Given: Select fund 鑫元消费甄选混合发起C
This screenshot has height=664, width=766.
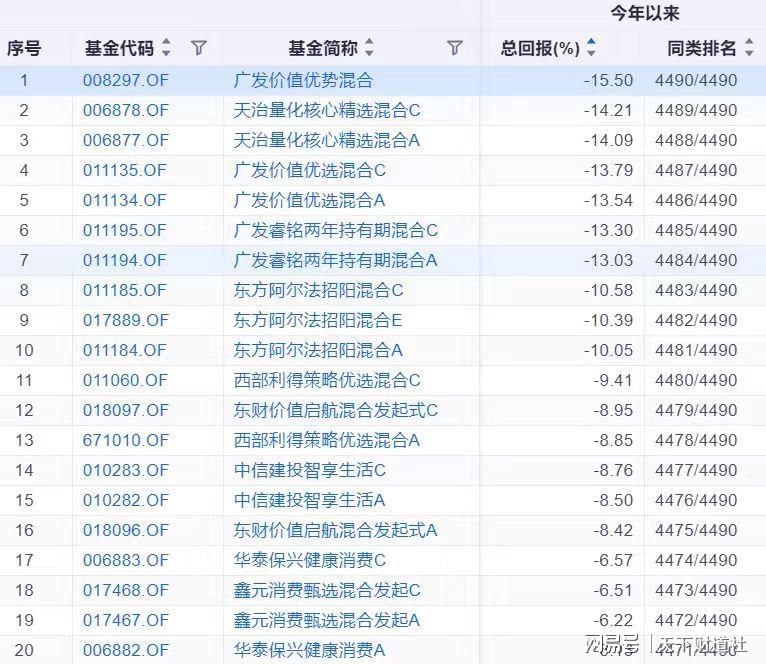Looking at the screenshot, I should [327, 590].
